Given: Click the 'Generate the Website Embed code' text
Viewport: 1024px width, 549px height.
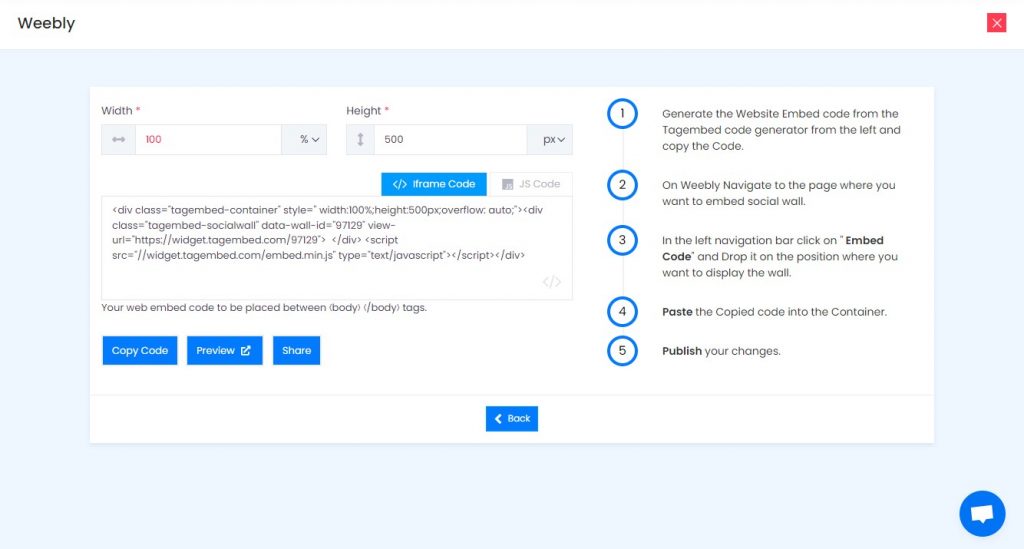Looking at the screenshot, I should coord(781,130).
